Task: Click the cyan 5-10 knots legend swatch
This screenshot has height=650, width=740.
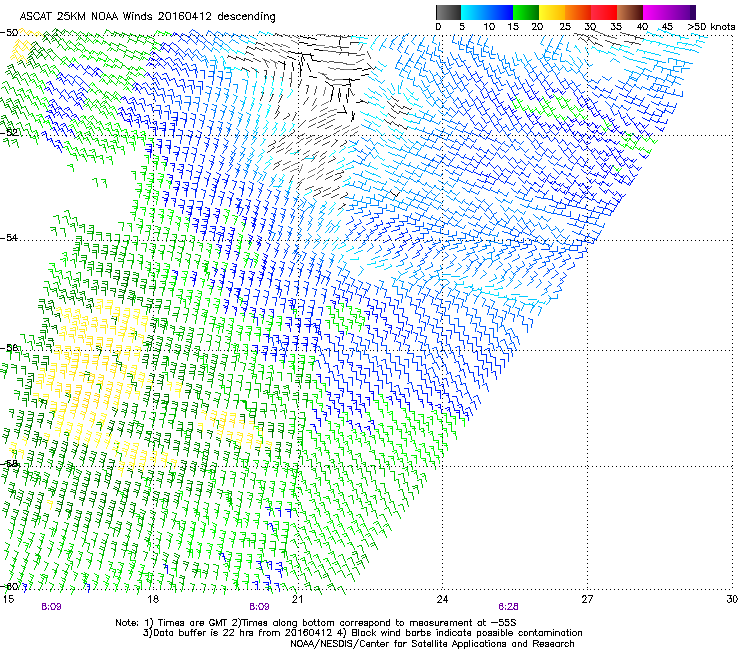Action: [x=474, y=12]
